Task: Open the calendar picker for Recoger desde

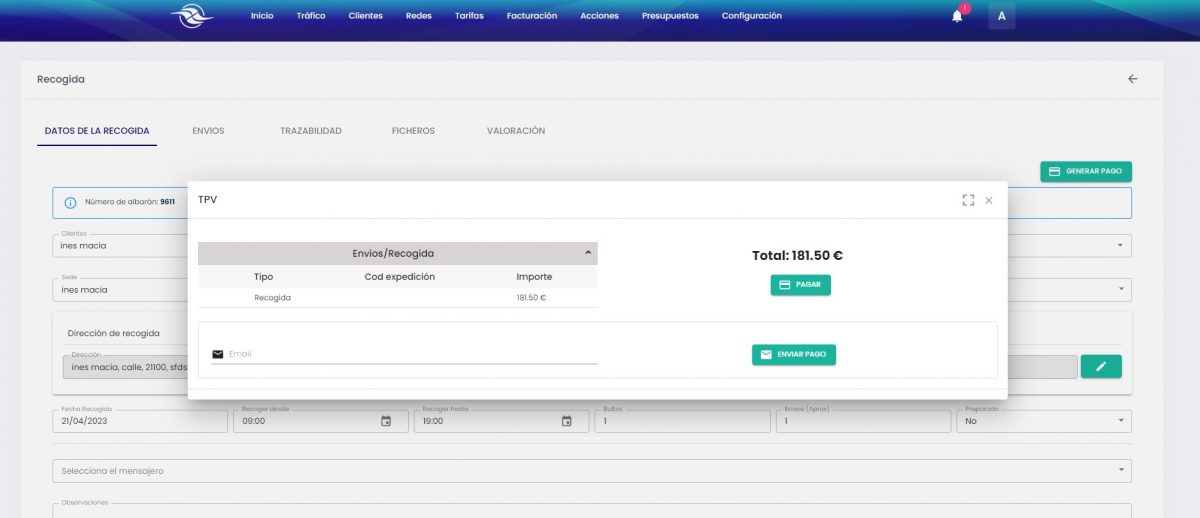Action: pos(386,421)
